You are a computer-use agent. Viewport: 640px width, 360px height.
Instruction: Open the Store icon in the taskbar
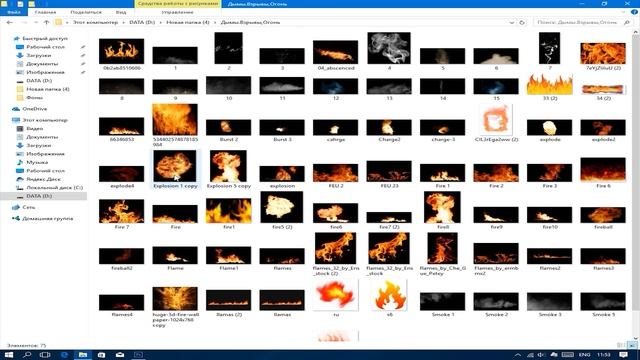tap(101, 355)
